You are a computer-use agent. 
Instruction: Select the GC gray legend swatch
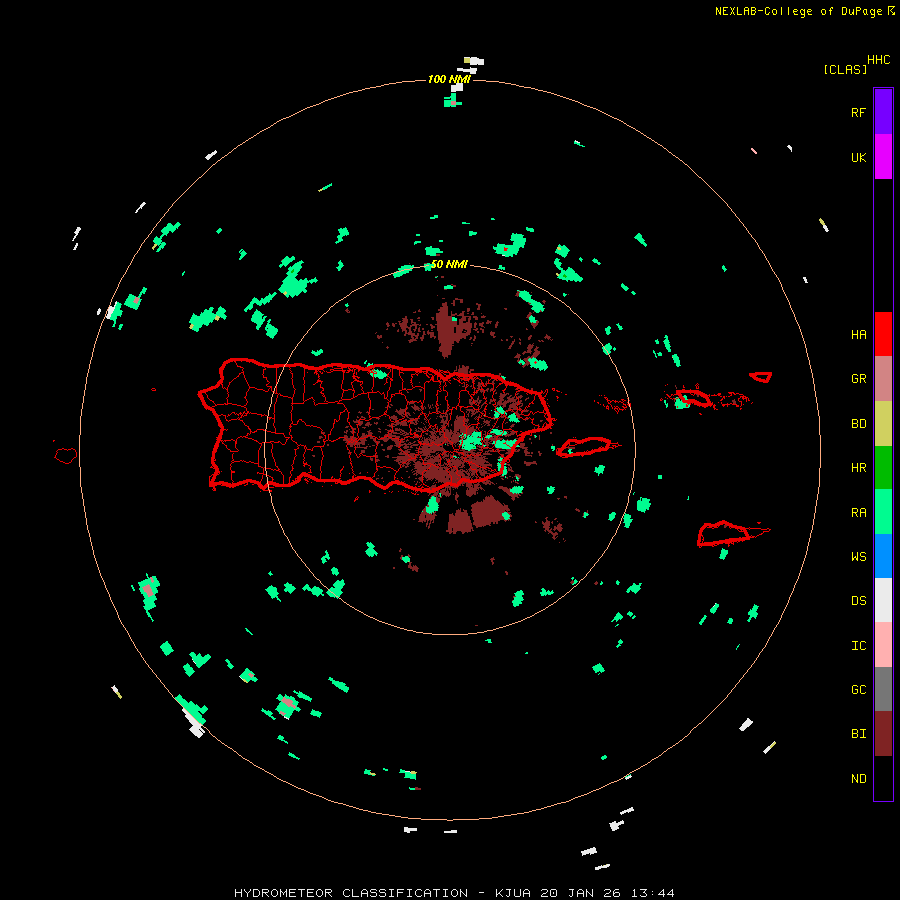pyautogui.click(x=883, y=689)
